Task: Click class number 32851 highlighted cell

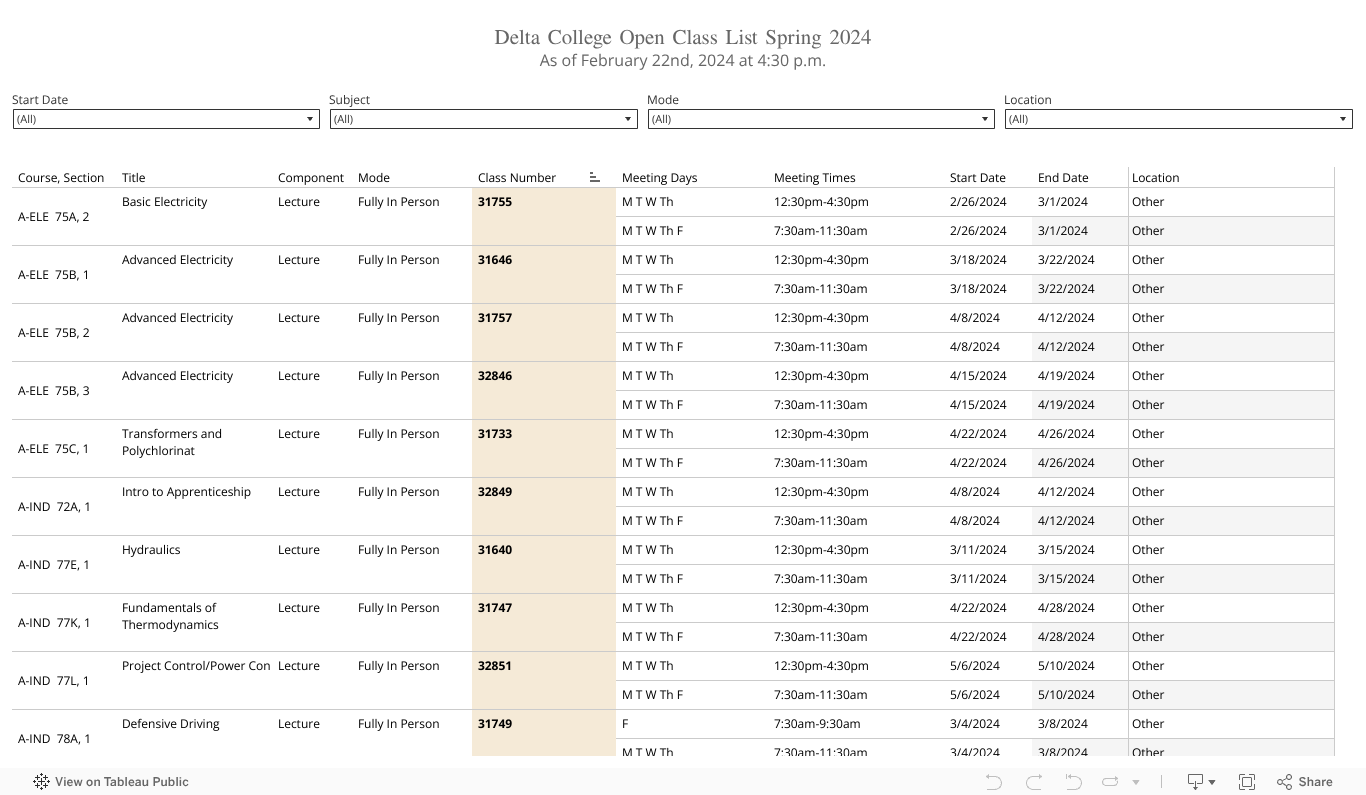Action: point(495,666)
